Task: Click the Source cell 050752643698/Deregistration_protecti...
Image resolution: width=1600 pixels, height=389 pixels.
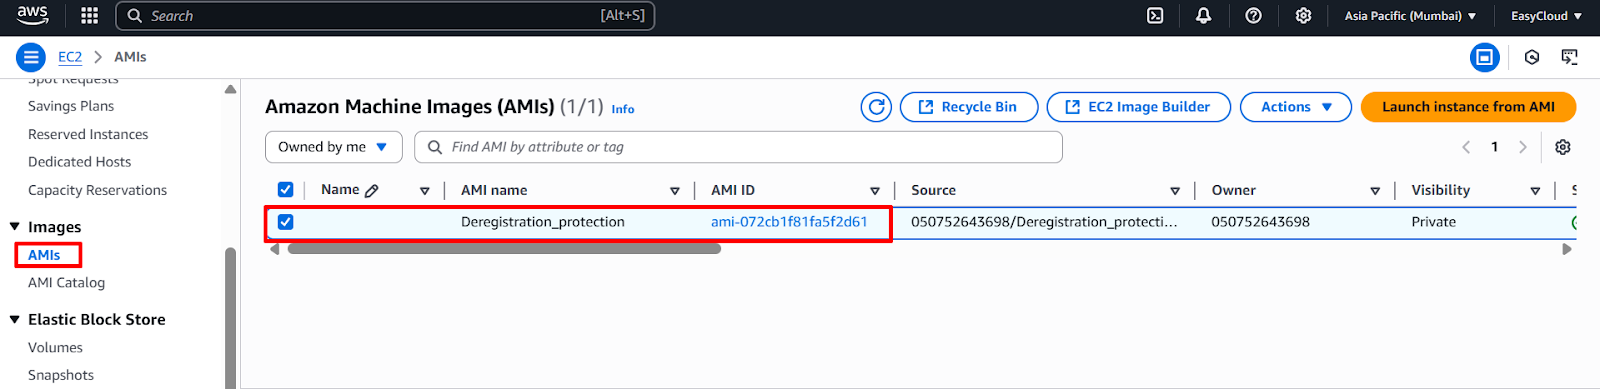Action: (x=1044, y=222)
